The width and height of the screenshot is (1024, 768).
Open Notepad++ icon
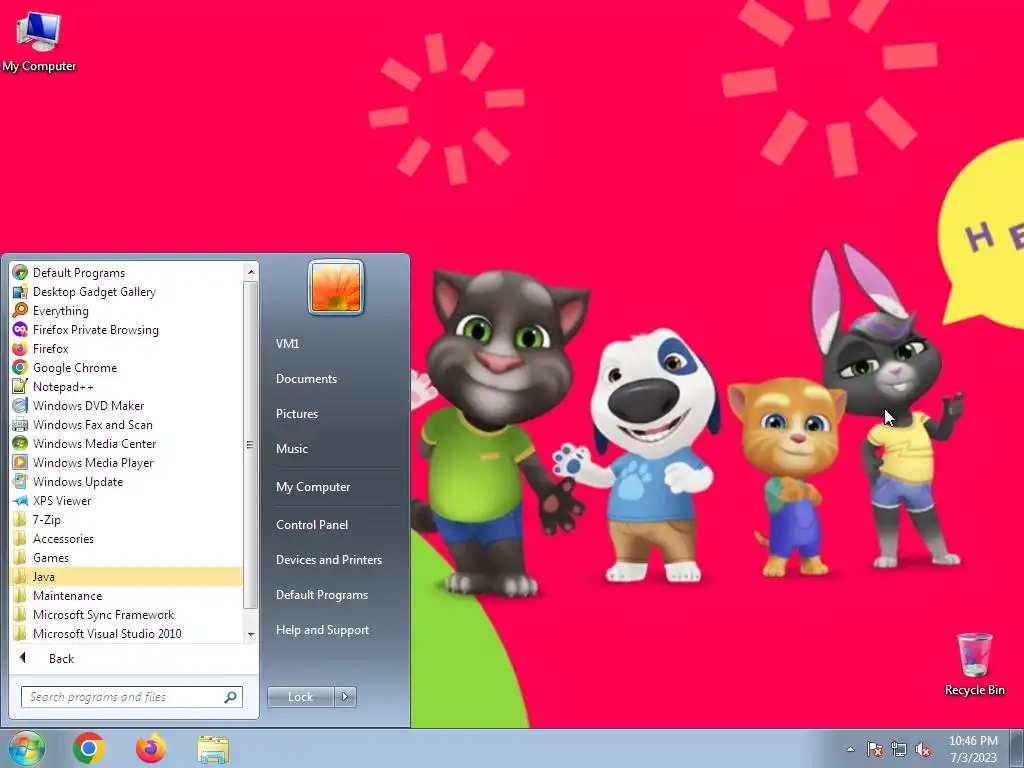20,386
